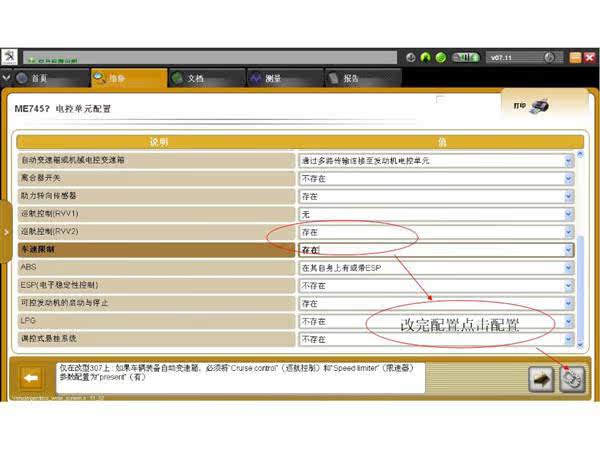
Task: Select the 巡航控制(RVV2) row label
Action: click(x=156, y=232)
